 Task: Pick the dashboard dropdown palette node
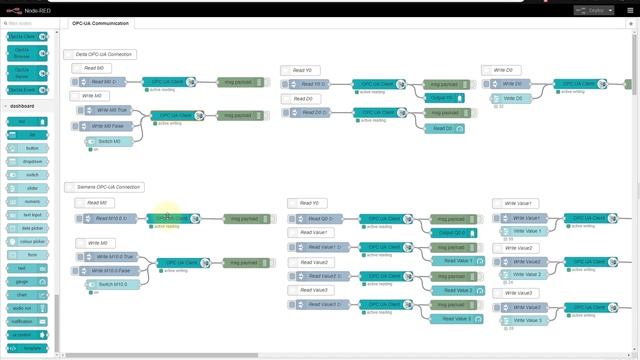(x=27, y=162)
